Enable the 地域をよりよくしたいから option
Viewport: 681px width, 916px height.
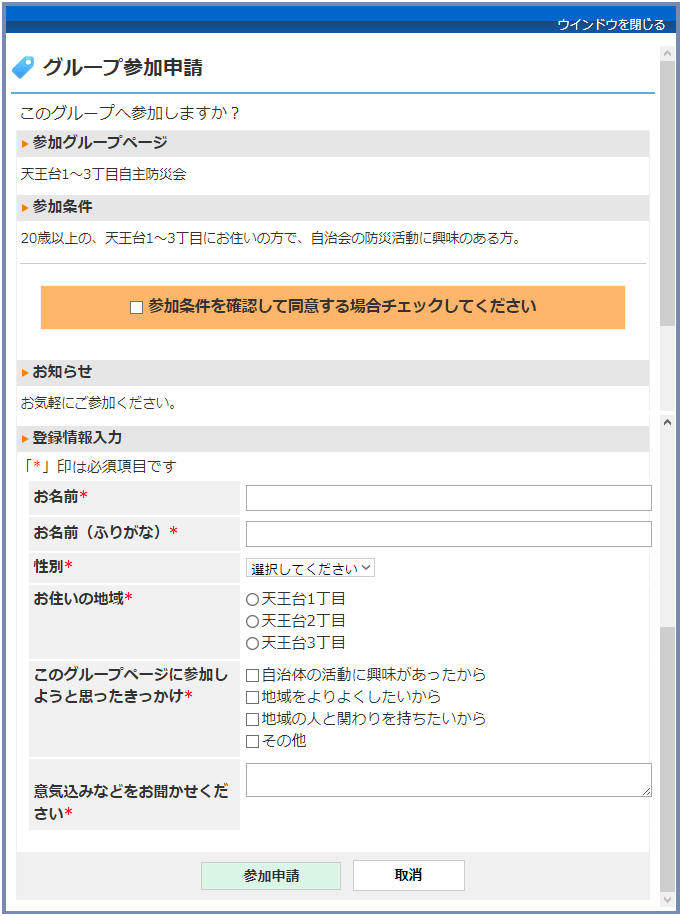point(253,697)
